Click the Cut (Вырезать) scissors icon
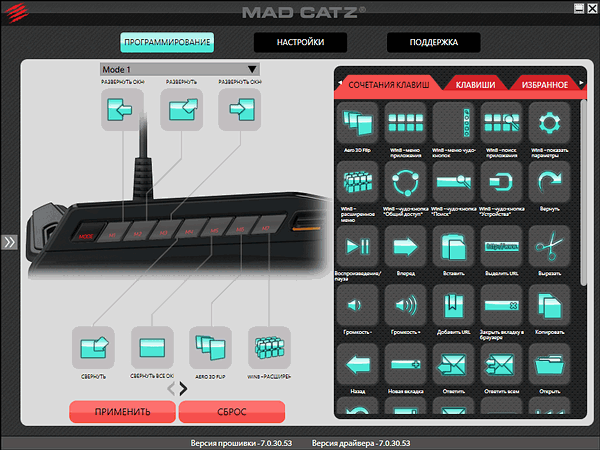The width and height of the screenshot is (600, 450). 549,246
